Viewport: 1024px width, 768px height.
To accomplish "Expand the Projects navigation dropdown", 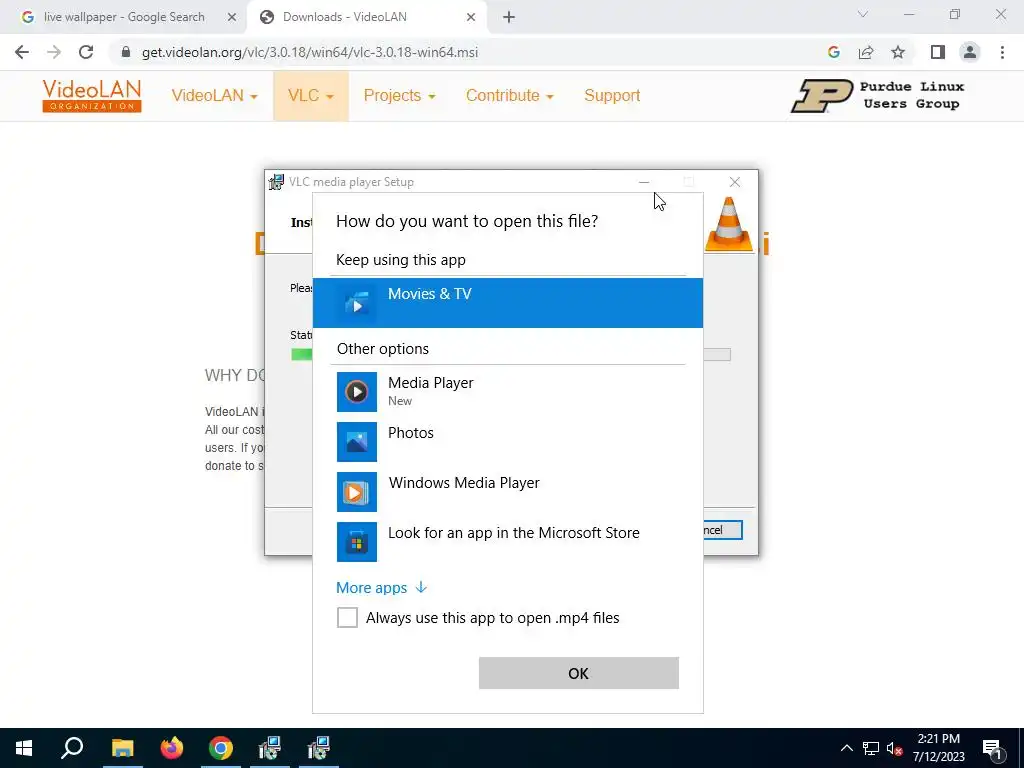I will (x=400, y=96).
